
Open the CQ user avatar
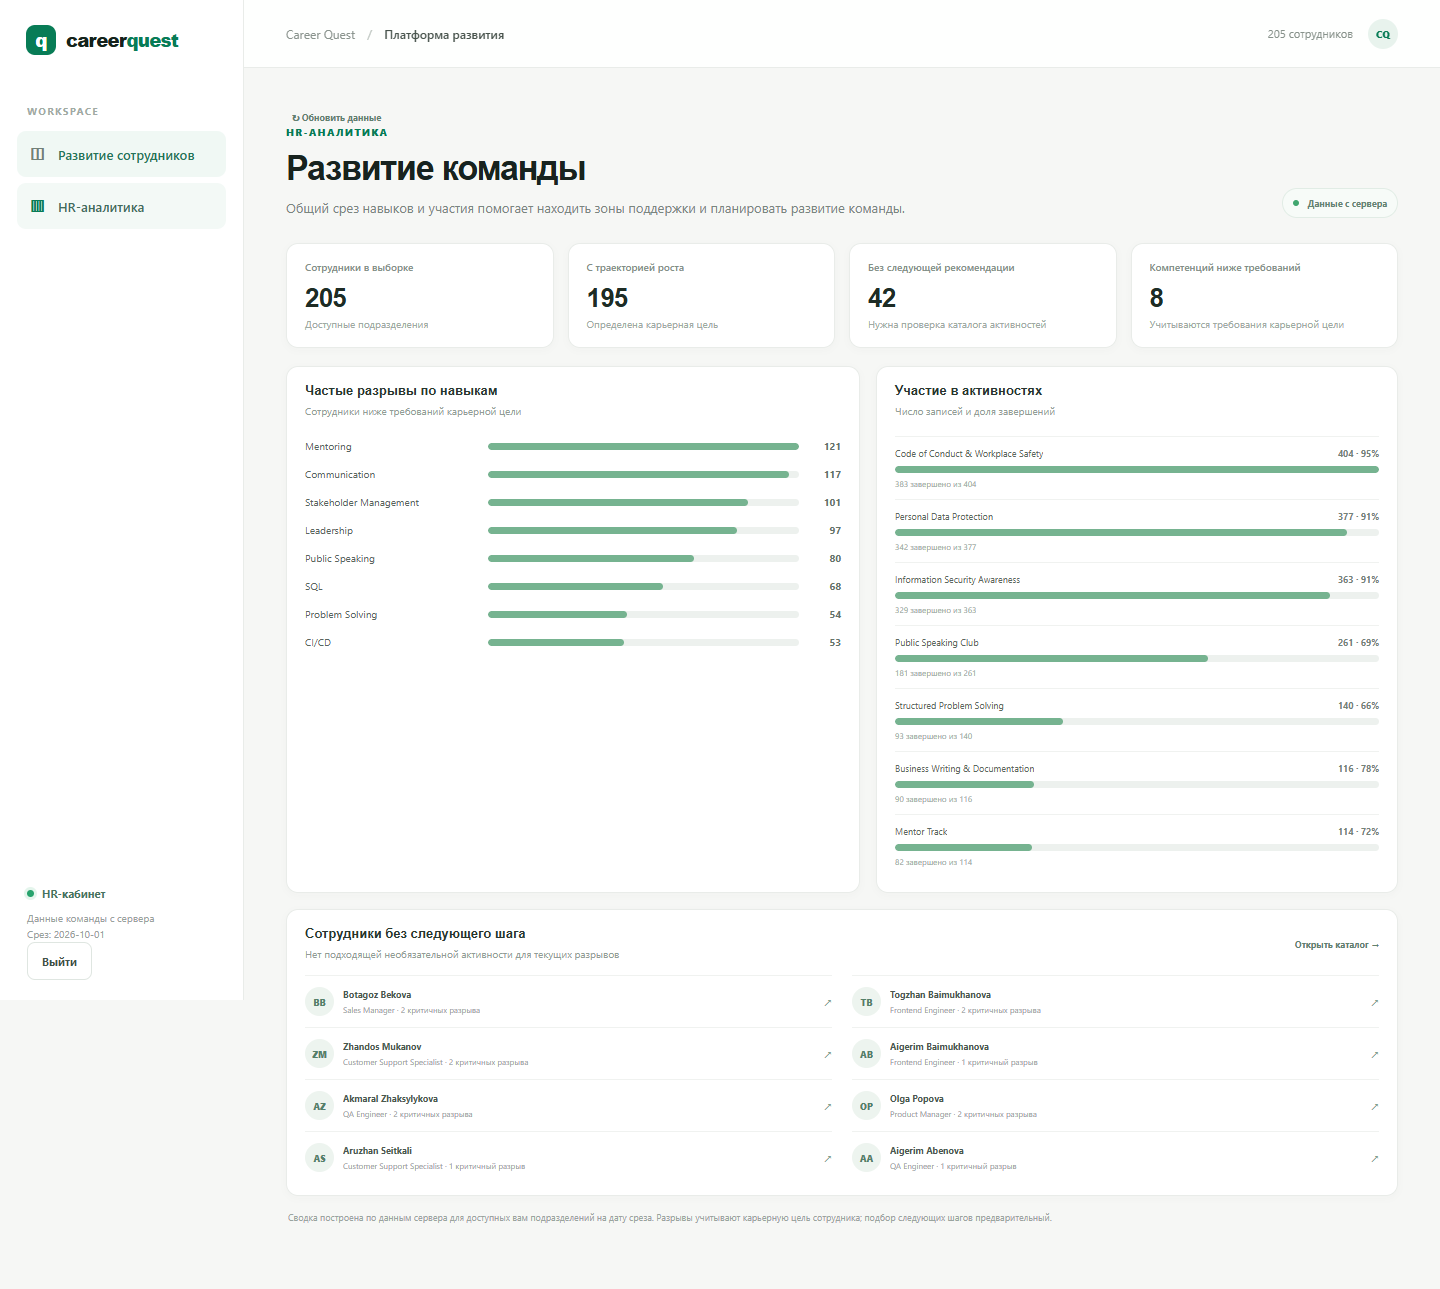(1382, 34)
